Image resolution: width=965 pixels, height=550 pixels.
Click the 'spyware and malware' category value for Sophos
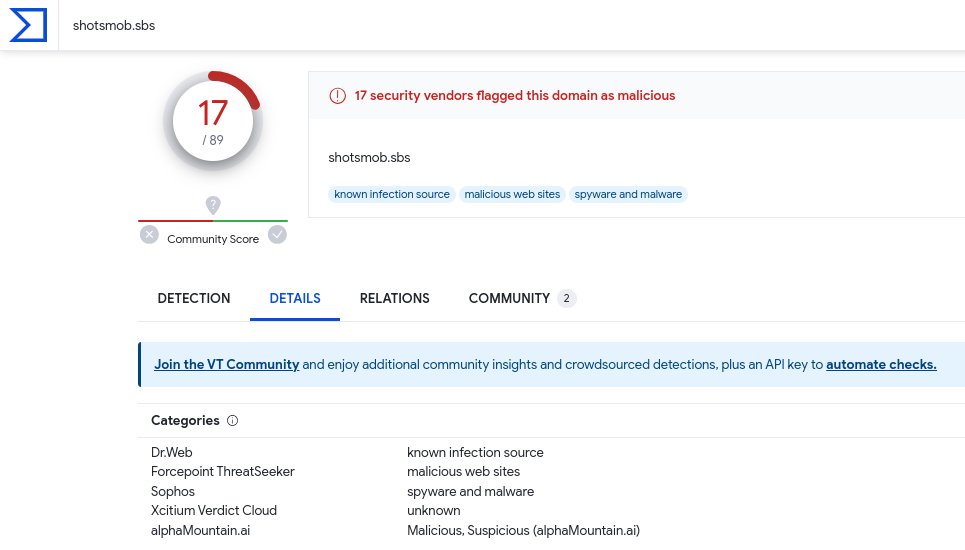471,492
